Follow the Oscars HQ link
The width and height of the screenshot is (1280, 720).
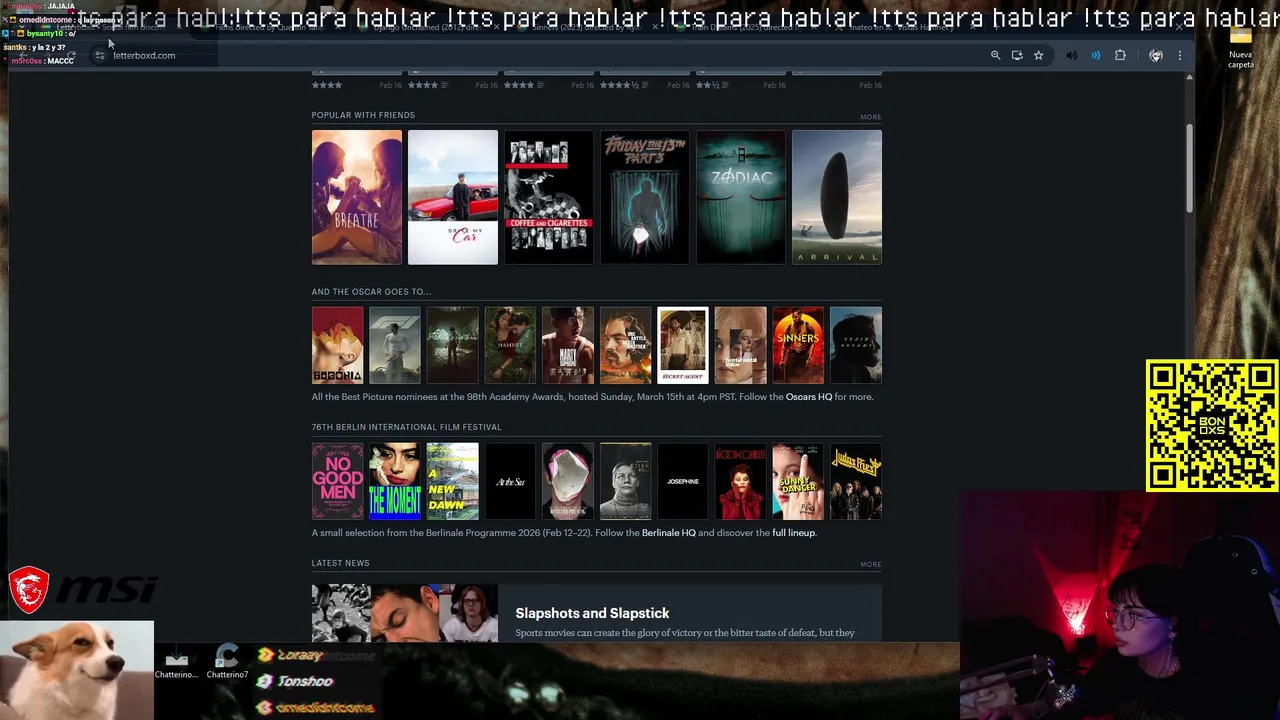808,397
